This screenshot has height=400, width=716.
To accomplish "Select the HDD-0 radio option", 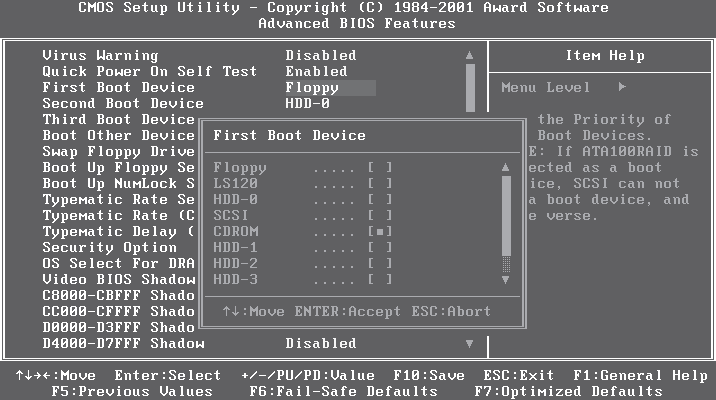I will pos(379,199).
